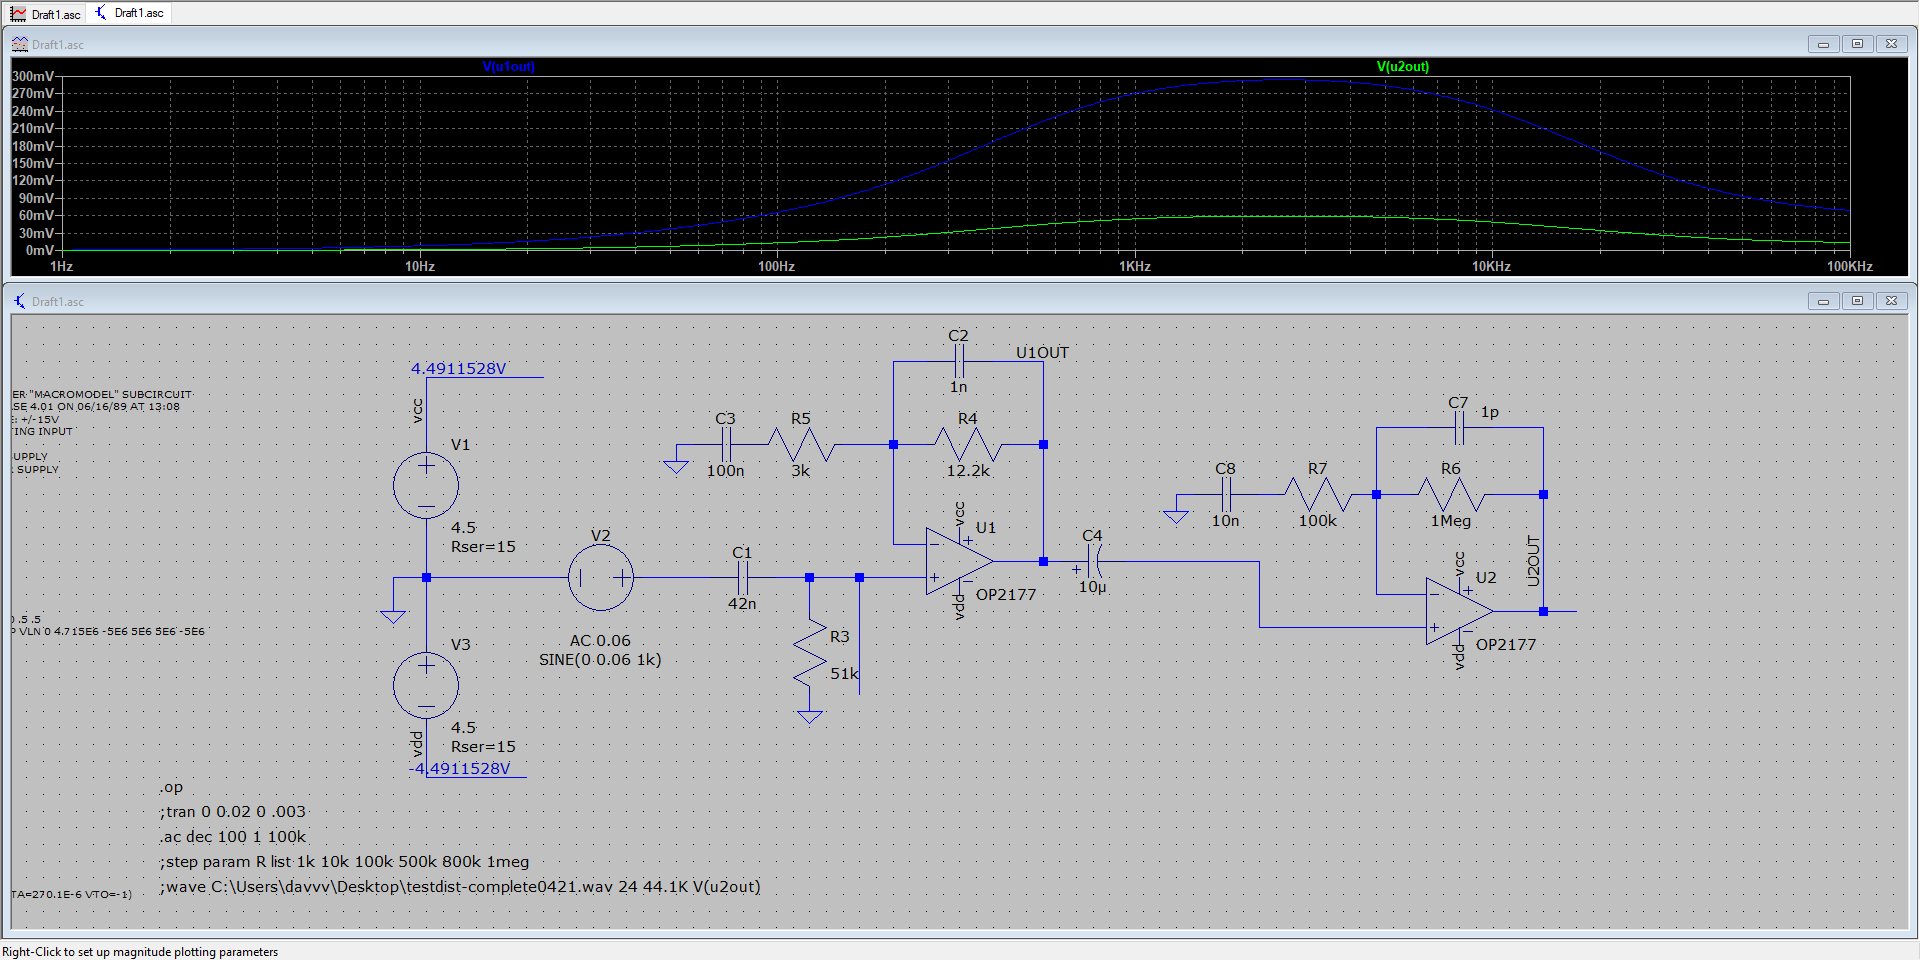Click schematic icon on lower Draft1.asc title bar
This screenshot has width=1920, height=960.
pyautogui.click(x=19, y=300)
